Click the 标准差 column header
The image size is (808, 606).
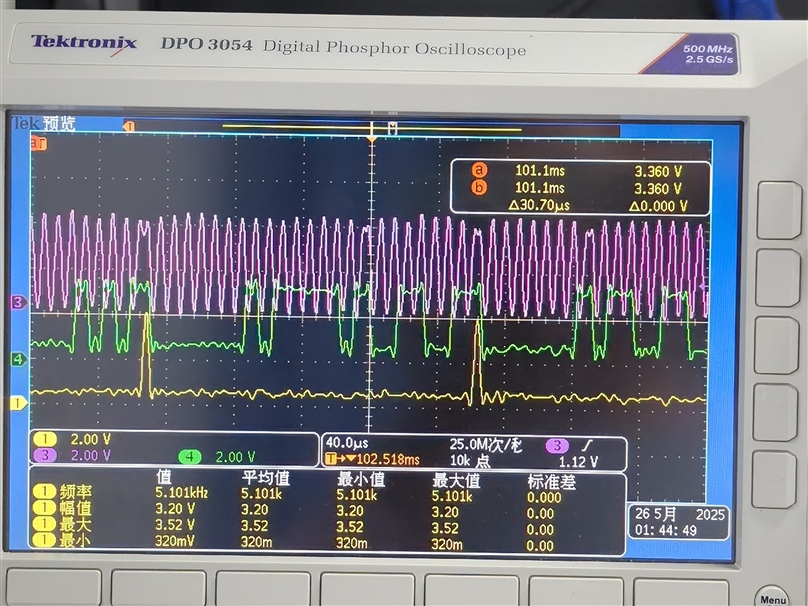coord(551,482)
